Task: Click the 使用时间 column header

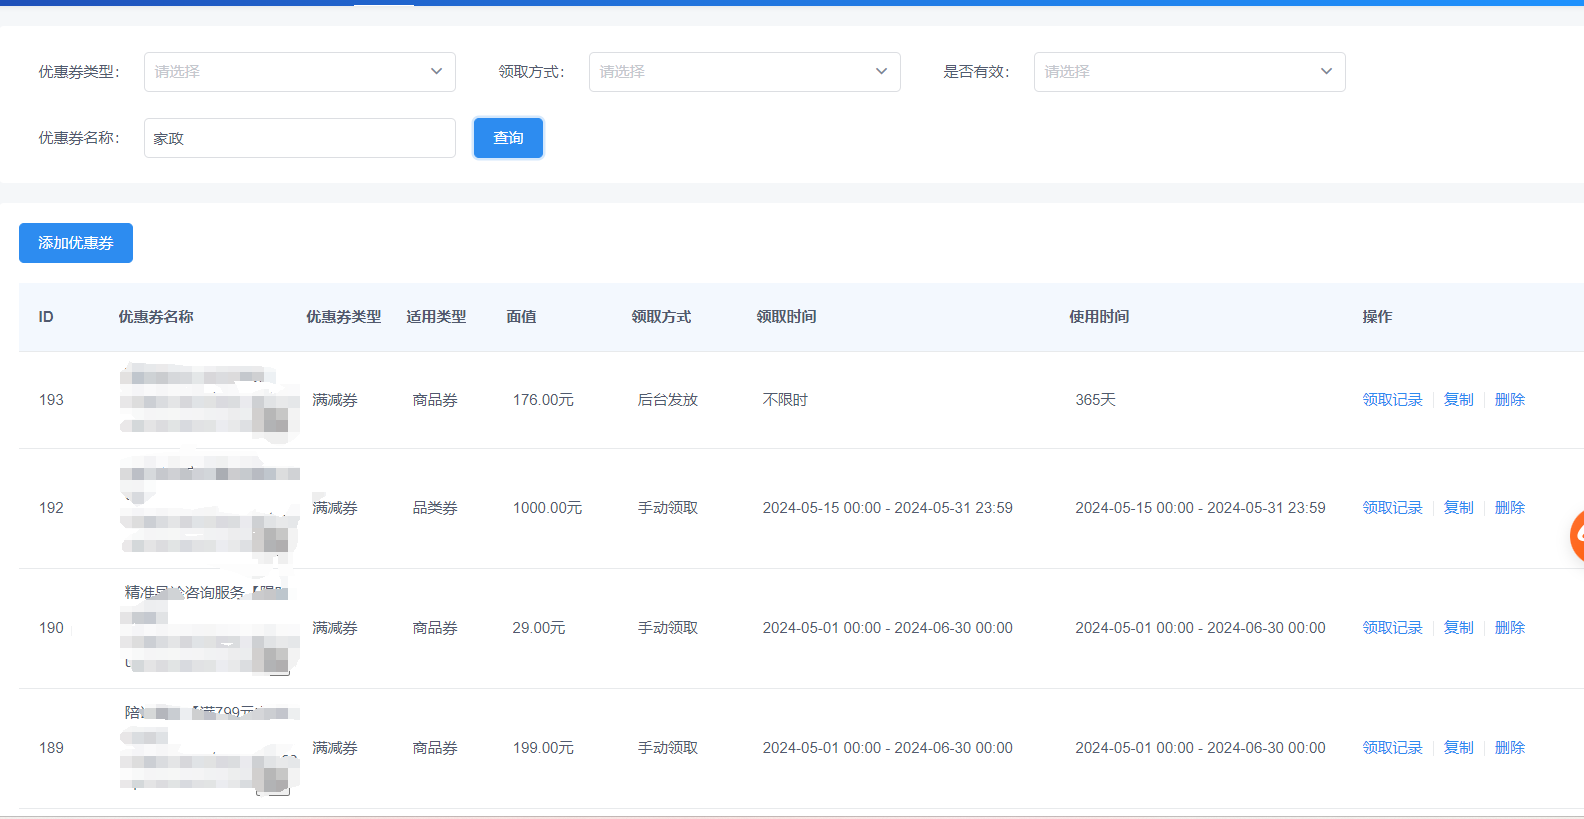Action: (x=1099, y=317)
